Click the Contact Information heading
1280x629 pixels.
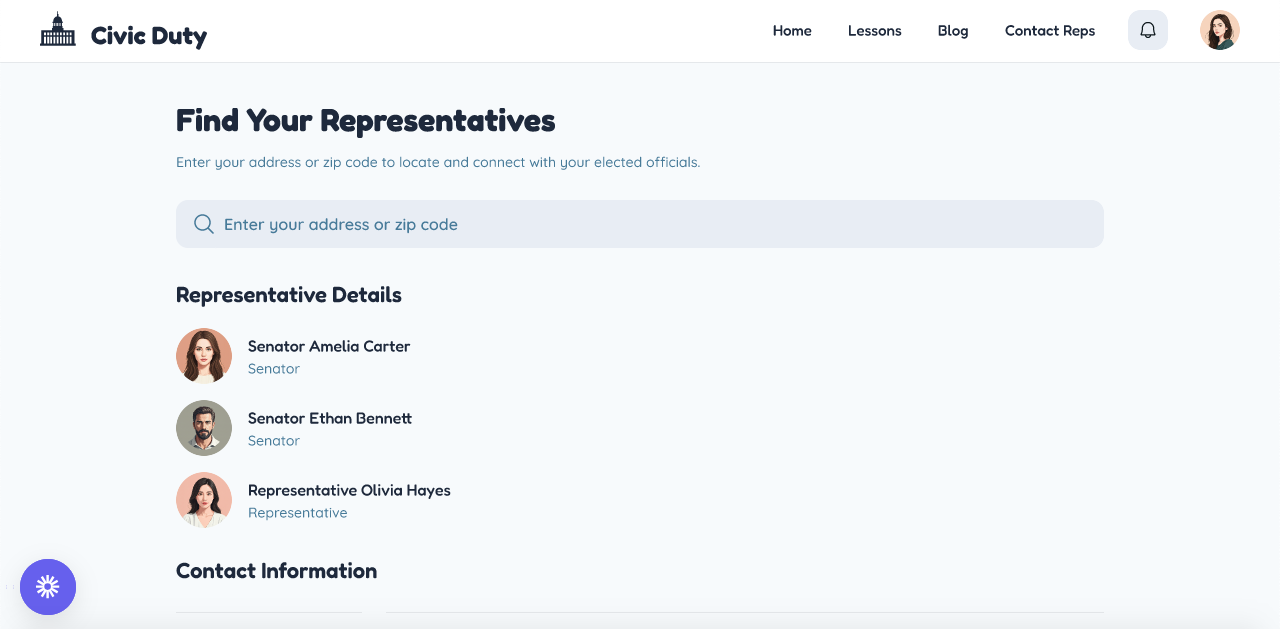(x=276, y=571)
